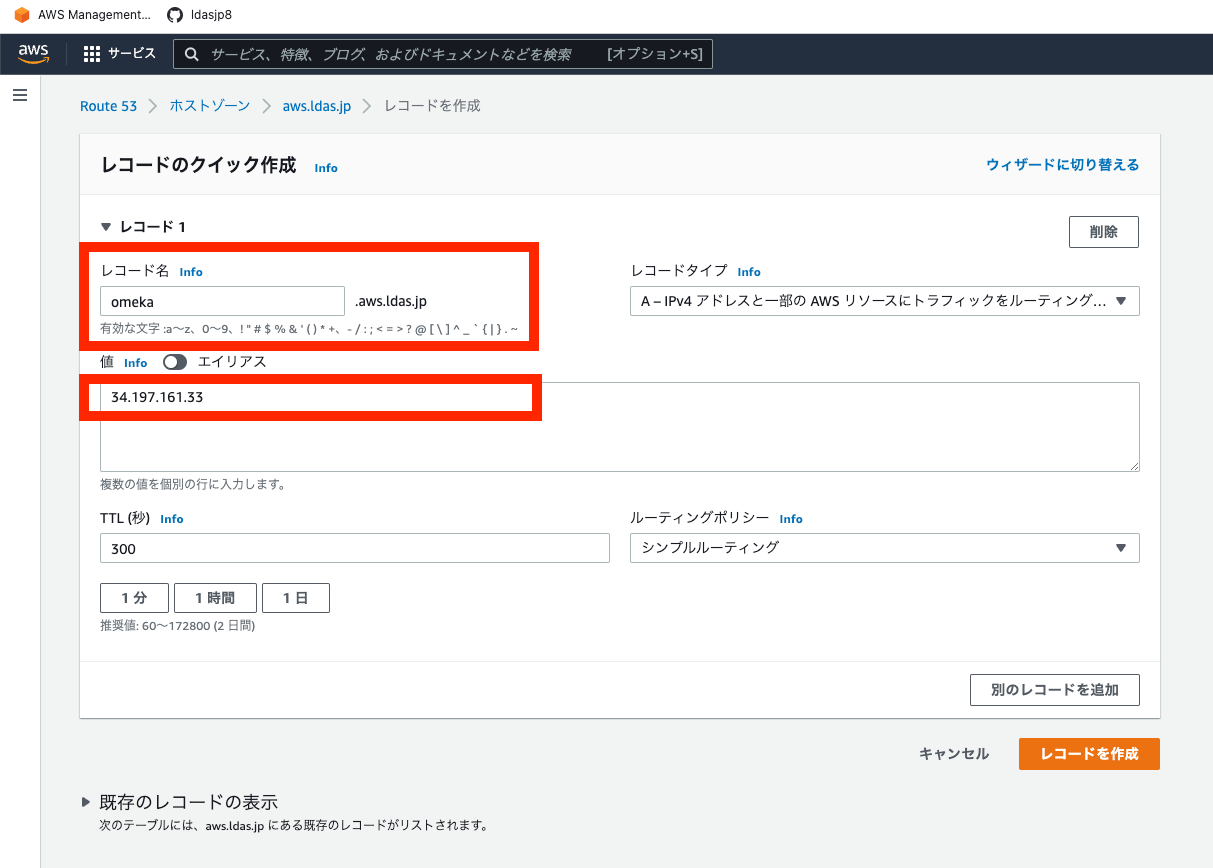Open the レコードタイプ dropdown
Screen dimensions: 1213x868
click(x=884, y=301)
